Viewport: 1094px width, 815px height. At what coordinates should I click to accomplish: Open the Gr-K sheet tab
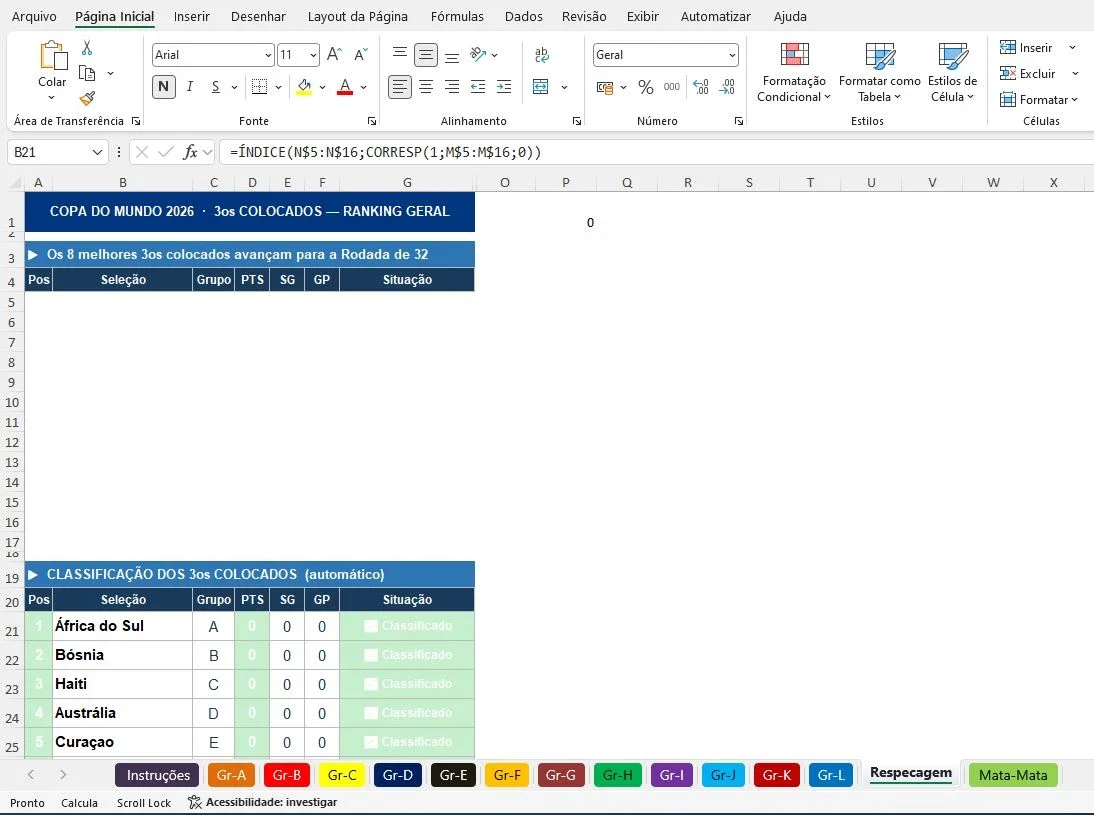click(x=777, y=775)
